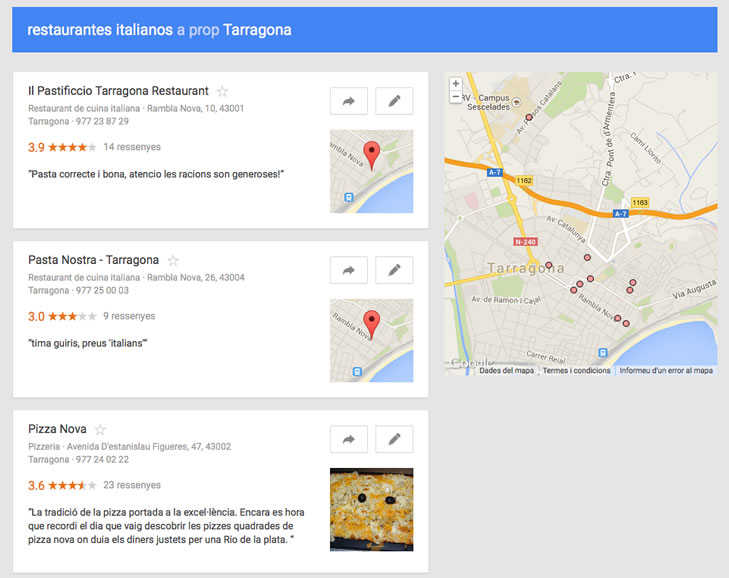Edit the Pizza Nova listing

click(x=394, y=439)
